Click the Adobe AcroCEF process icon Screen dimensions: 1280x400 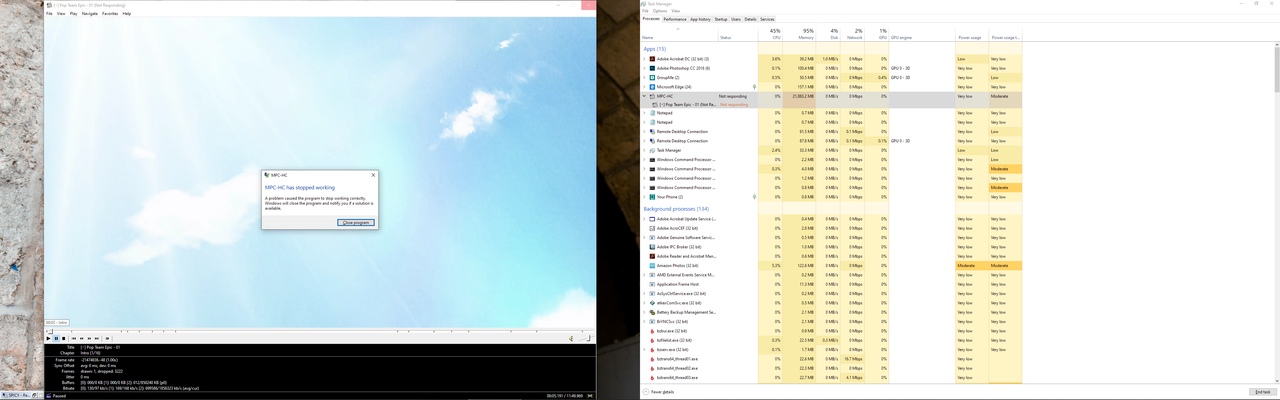coord(652,228)
